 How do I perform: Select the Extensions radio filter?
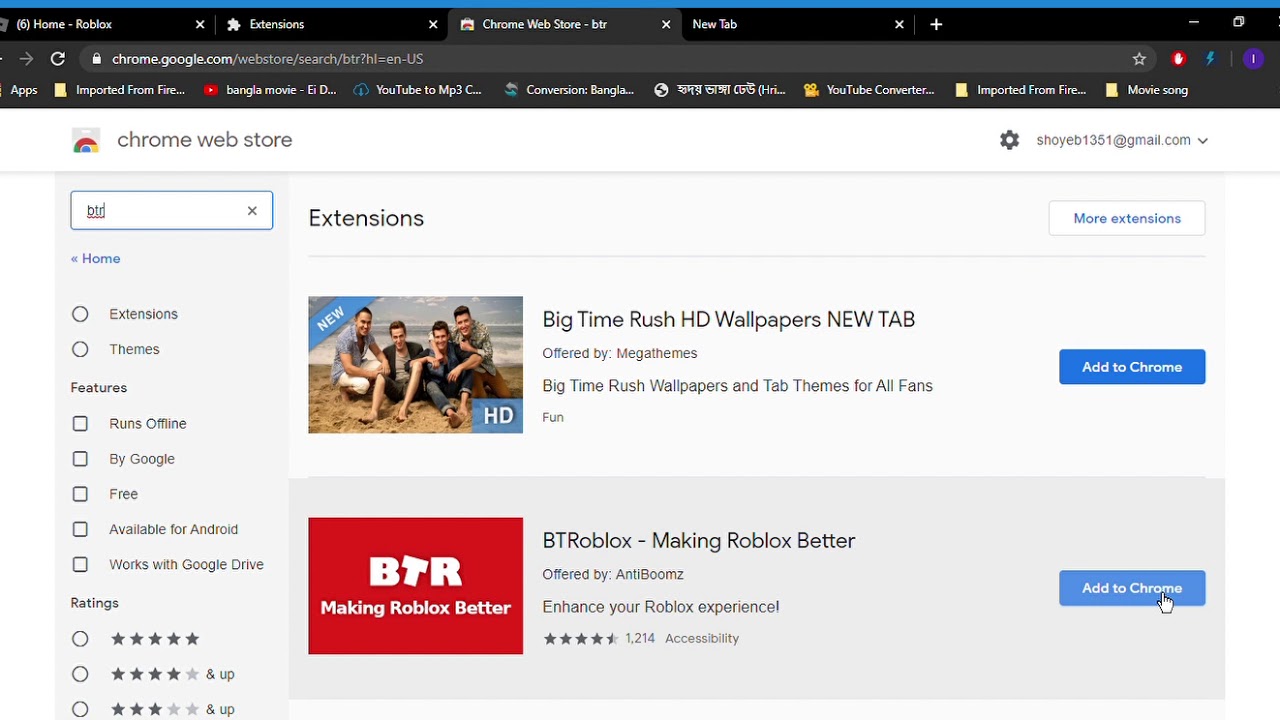80,314
